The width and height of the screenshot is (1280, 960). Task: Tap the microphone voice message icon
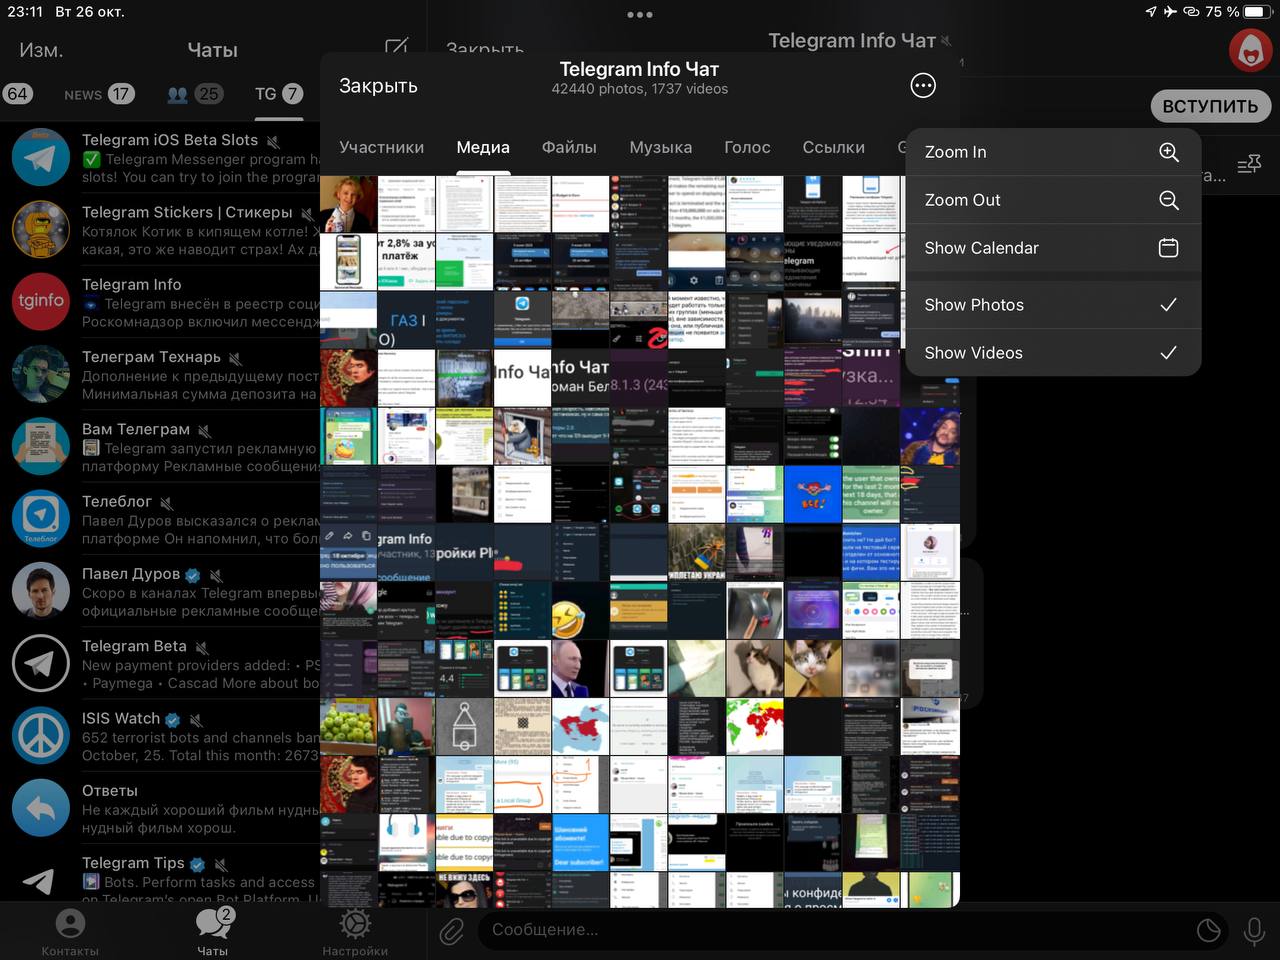(1254, 931)
